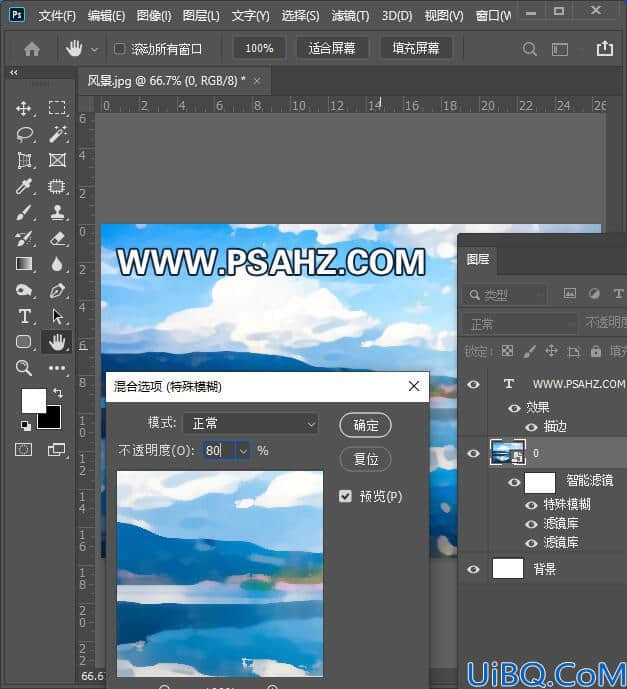Lock transparent pixels in Layers panel
The height and width of the screenshot is (689, 627).
click(x=507, y=351)
